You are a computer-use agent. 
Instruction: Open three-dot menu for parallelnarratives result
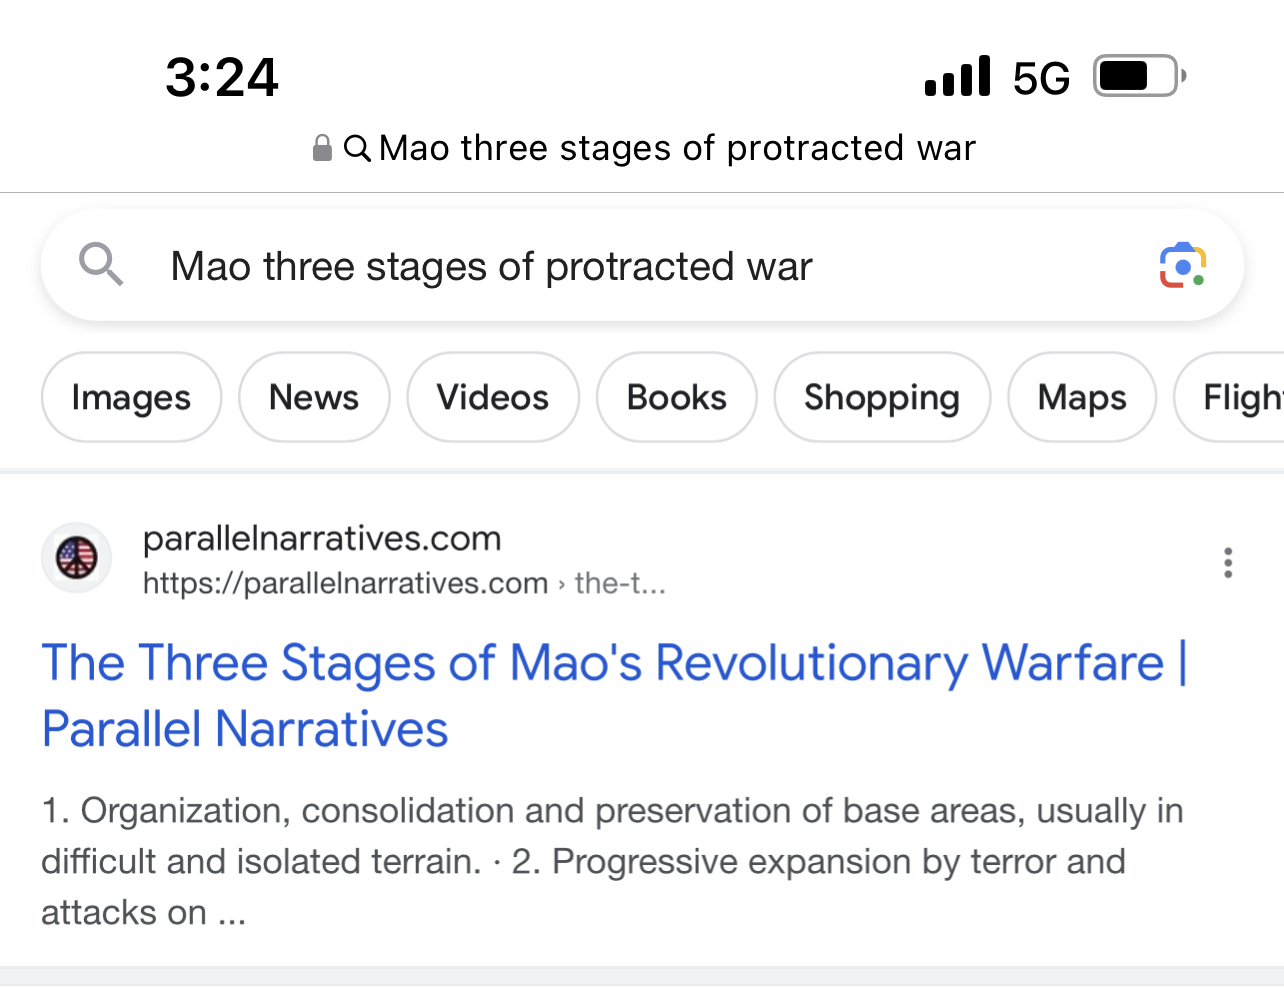point(1228,562)
